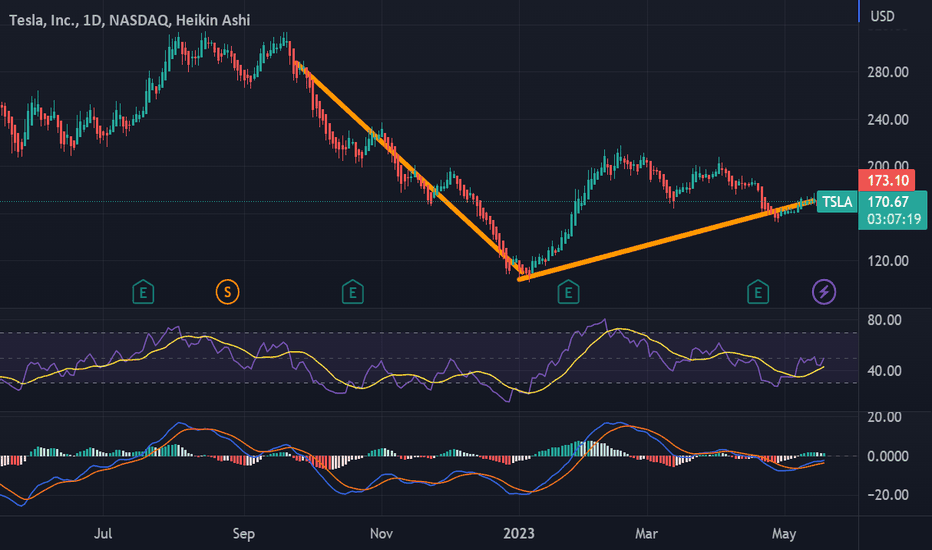This screenshot has height=550, width=932.
Task: Click the 120.00 price axis label
Action: (x=888, y=261)
